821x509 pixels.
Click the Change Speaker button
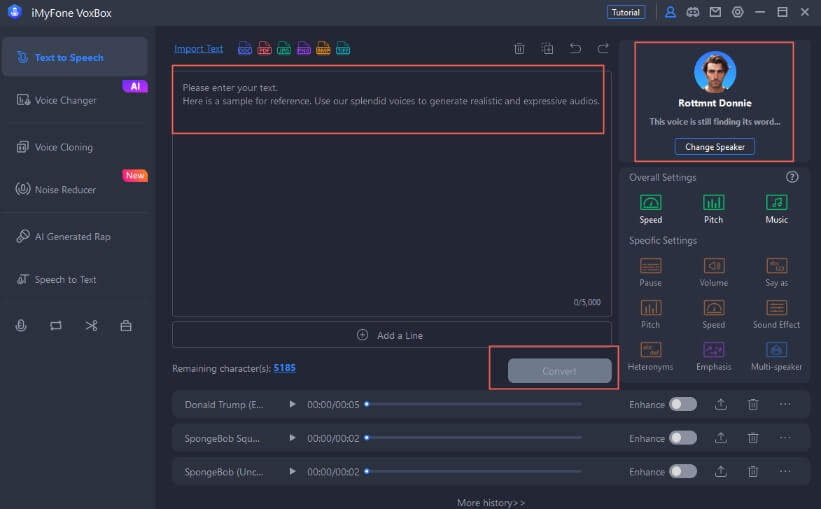715,147
